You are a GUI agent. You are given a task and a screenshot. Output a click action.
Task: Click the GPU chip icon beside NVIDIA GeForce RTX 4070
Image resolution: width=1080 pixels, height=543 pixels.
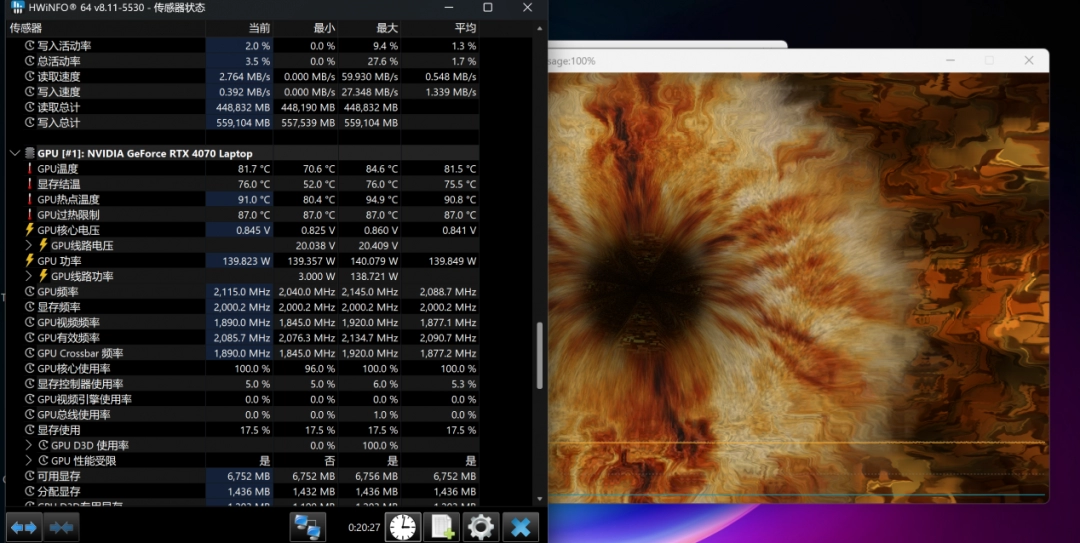[x=30, y=153]
